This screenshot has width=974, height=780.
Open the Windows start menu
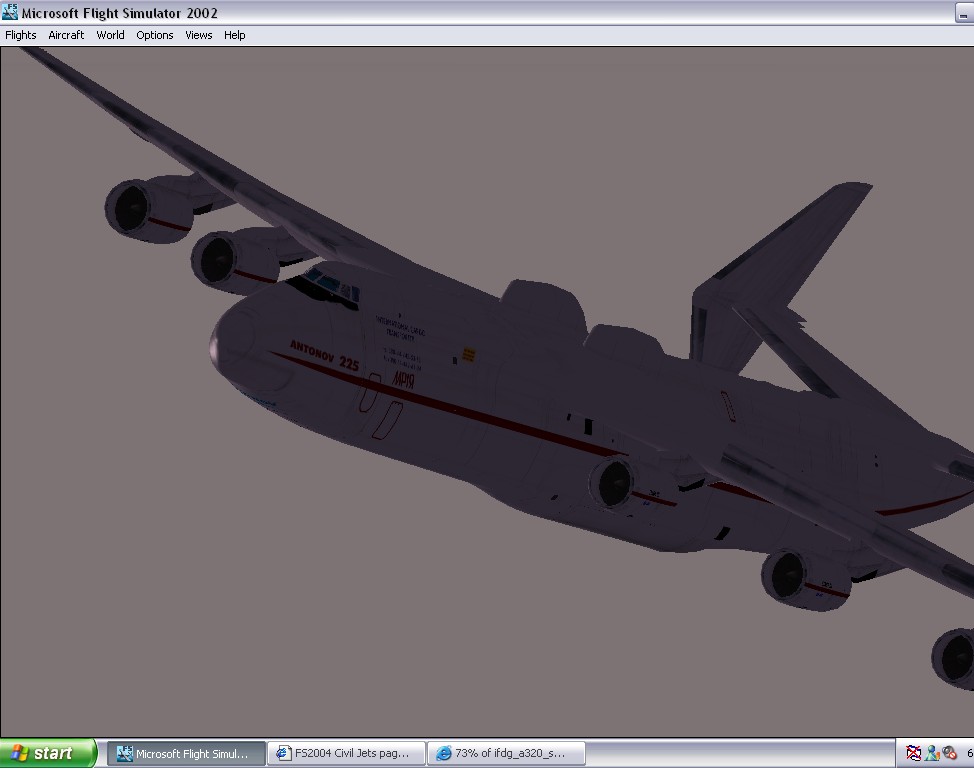point(48,753)
